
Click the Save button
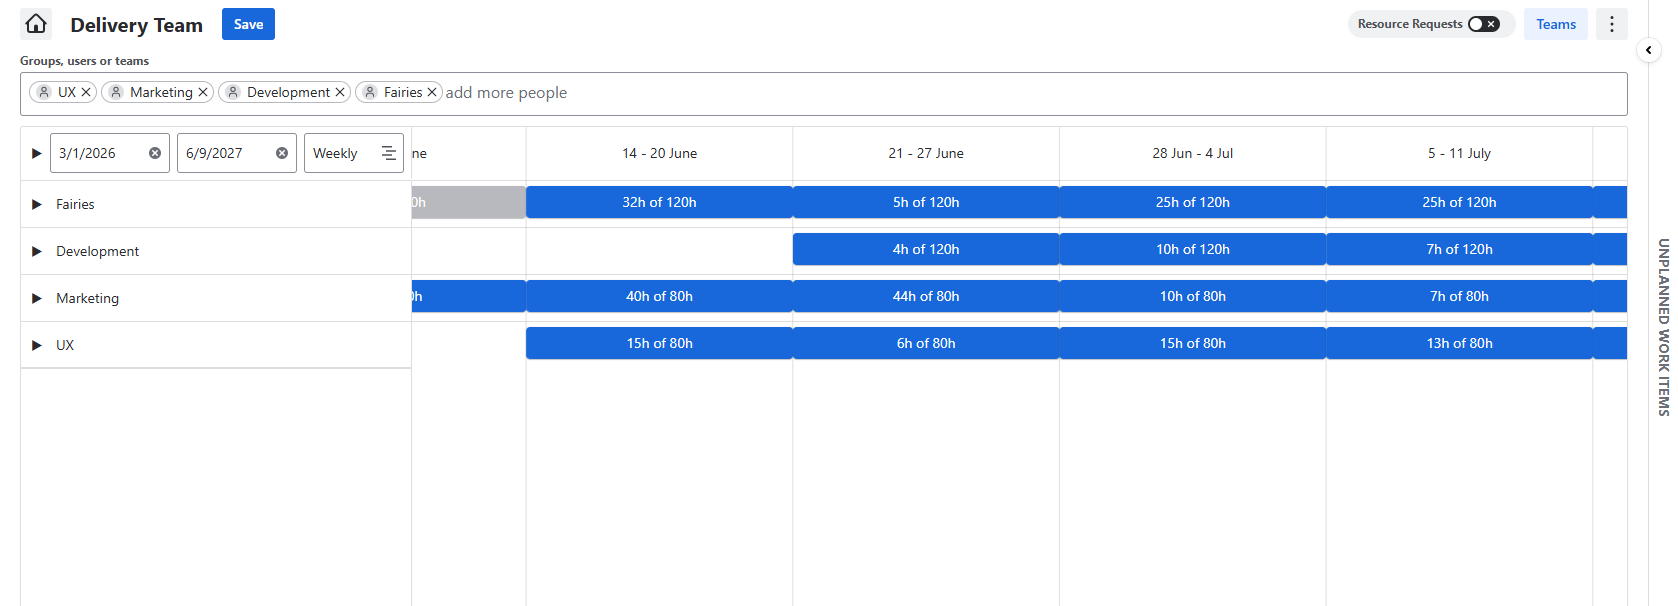(248, 24)
